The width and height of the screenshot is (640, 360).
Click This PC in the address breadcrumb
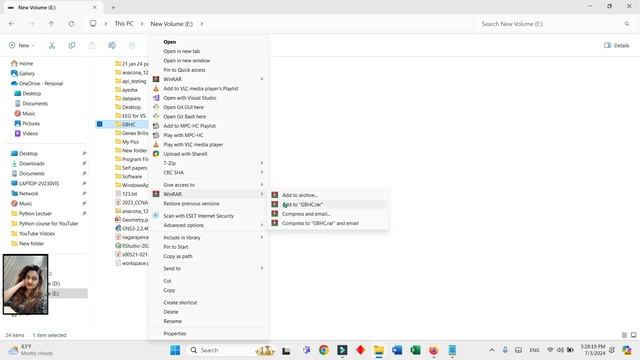pyautogui.click(x=124, y=24)
